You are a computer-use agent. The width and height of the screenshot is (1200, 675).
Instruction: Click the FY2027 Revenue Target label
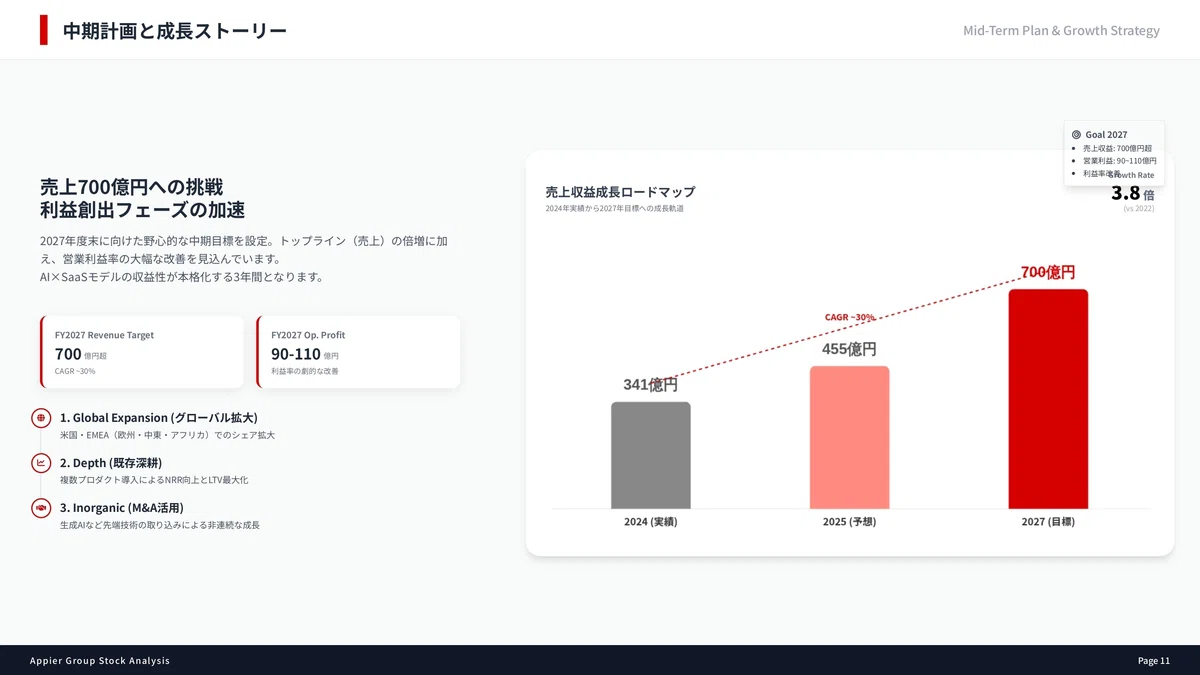coord(104,335)
